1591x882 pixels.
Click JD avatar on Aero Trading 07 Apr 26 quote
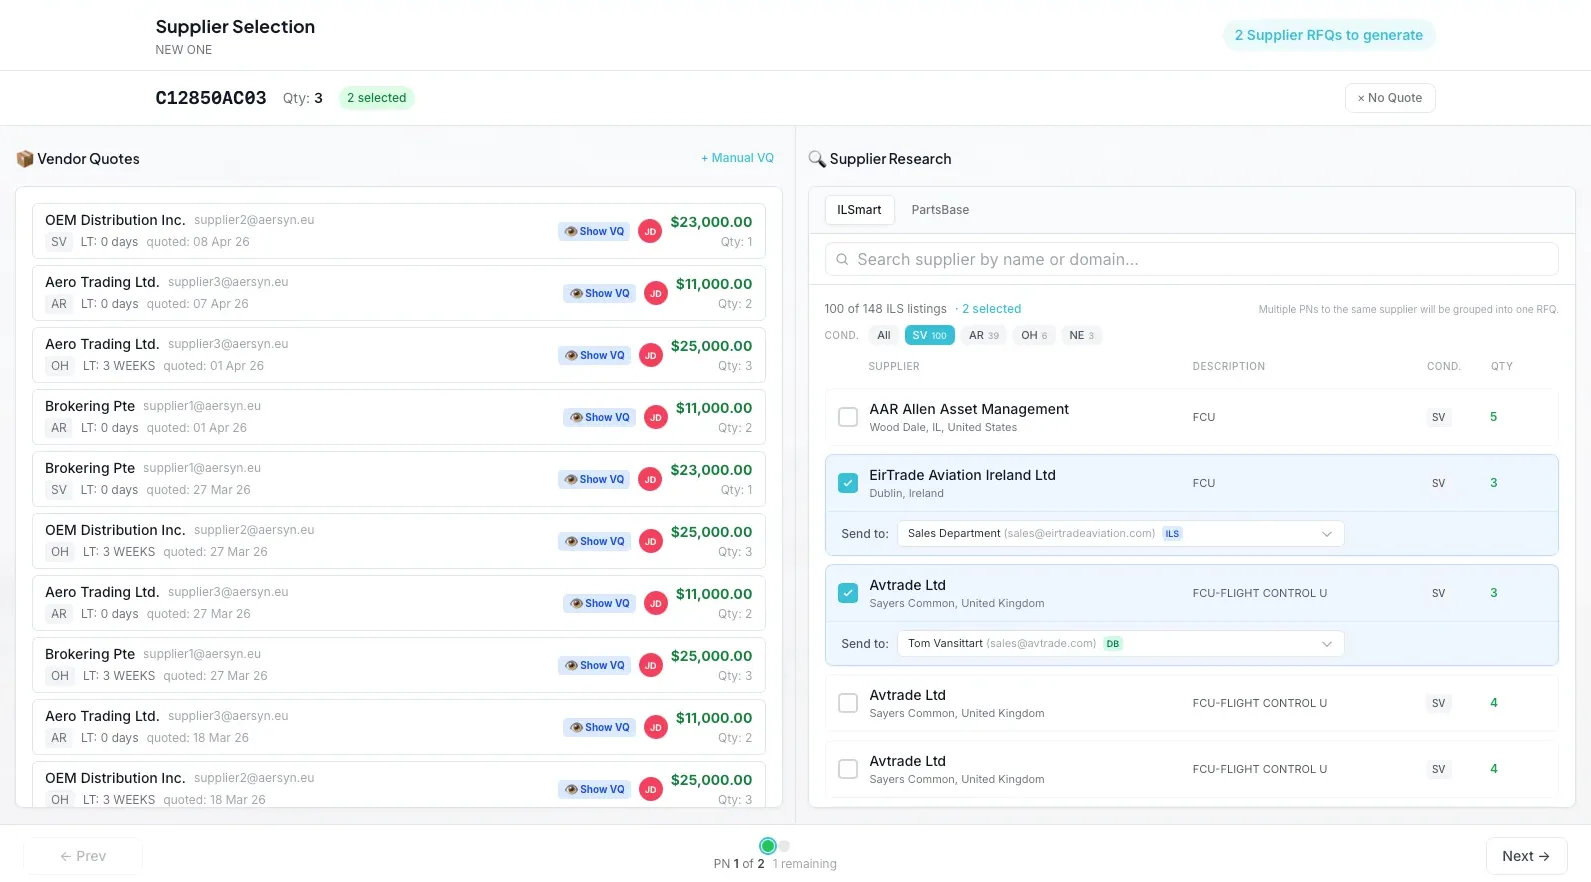(x=656, y=293)
